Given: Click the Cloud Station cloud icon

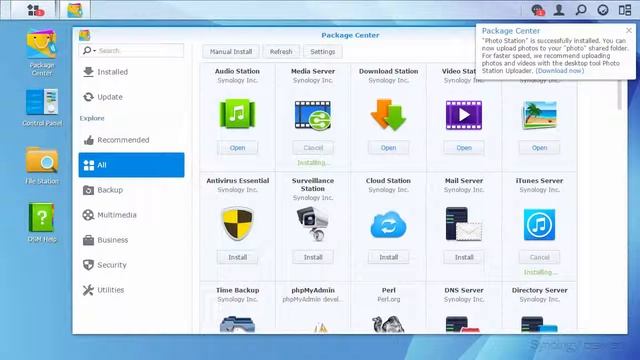Looking at the screenshot, I should (388, 224).
